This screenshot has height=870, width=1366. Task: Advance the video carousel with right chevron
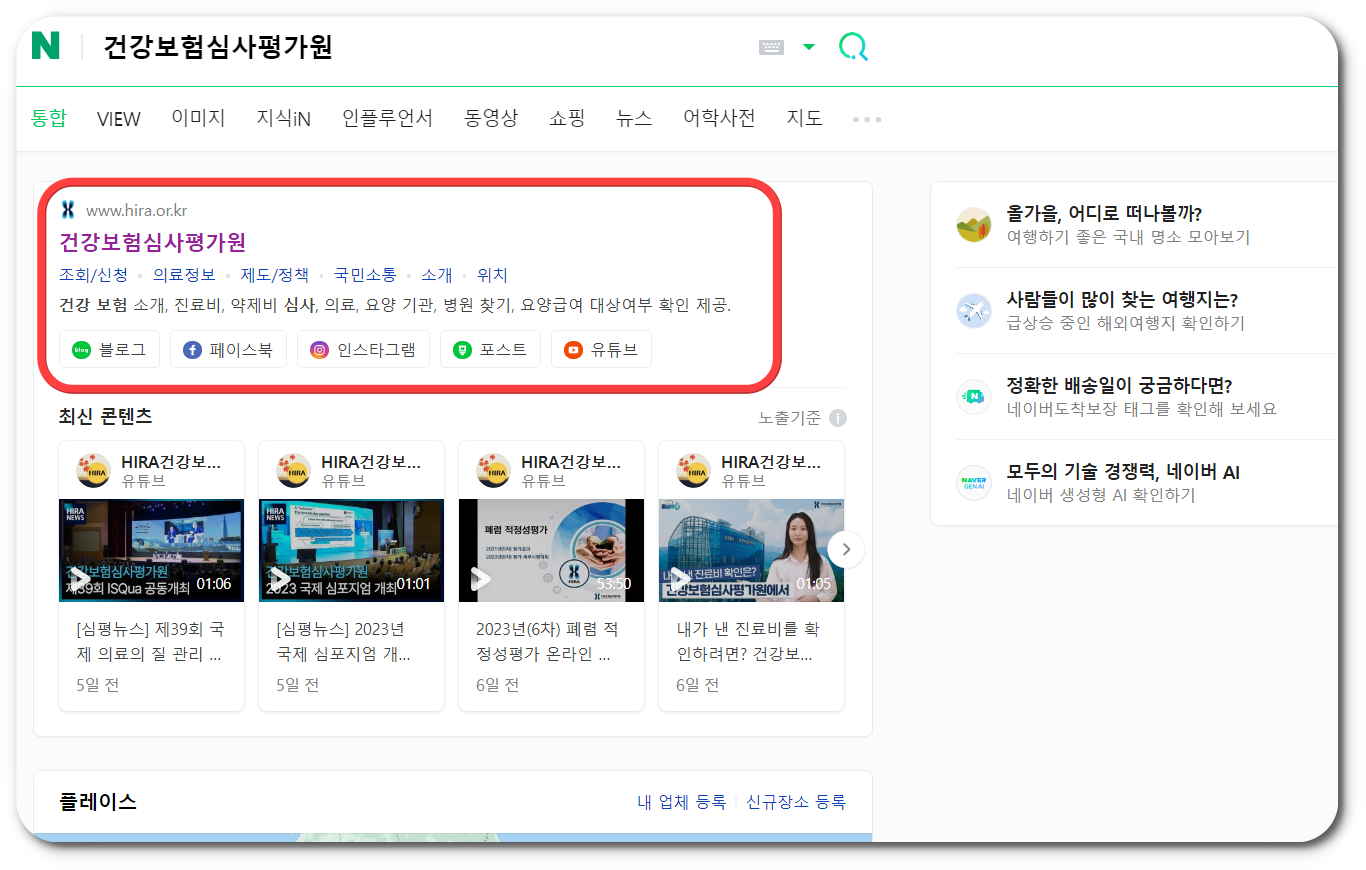[x=845, y=549]
